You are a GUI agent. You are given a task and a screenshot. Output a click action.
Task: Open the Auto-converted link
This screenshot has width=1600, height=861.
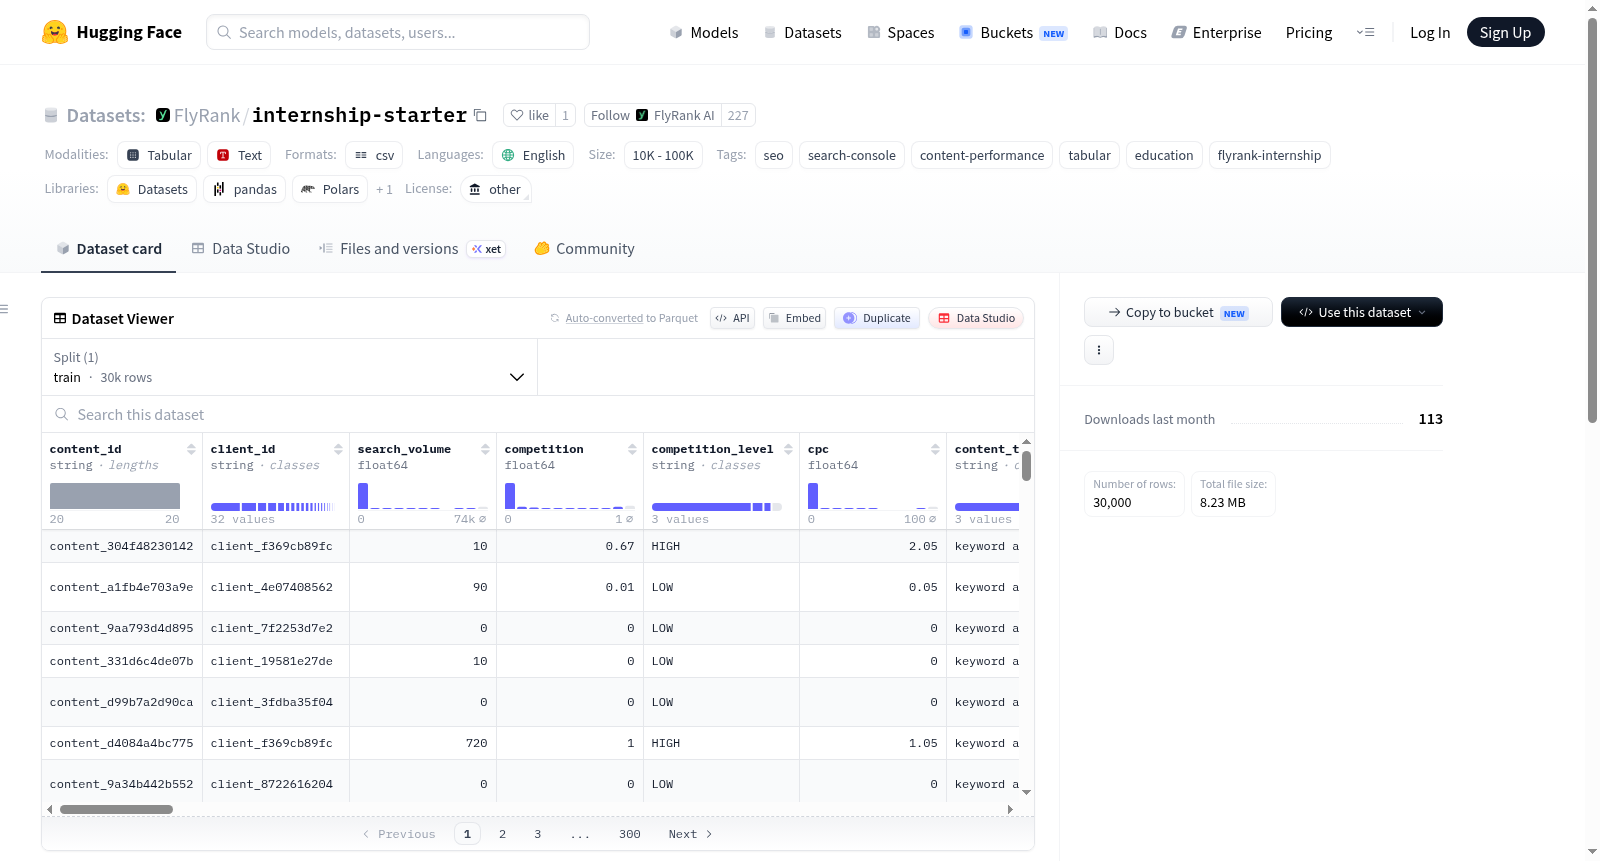(604, 318)
